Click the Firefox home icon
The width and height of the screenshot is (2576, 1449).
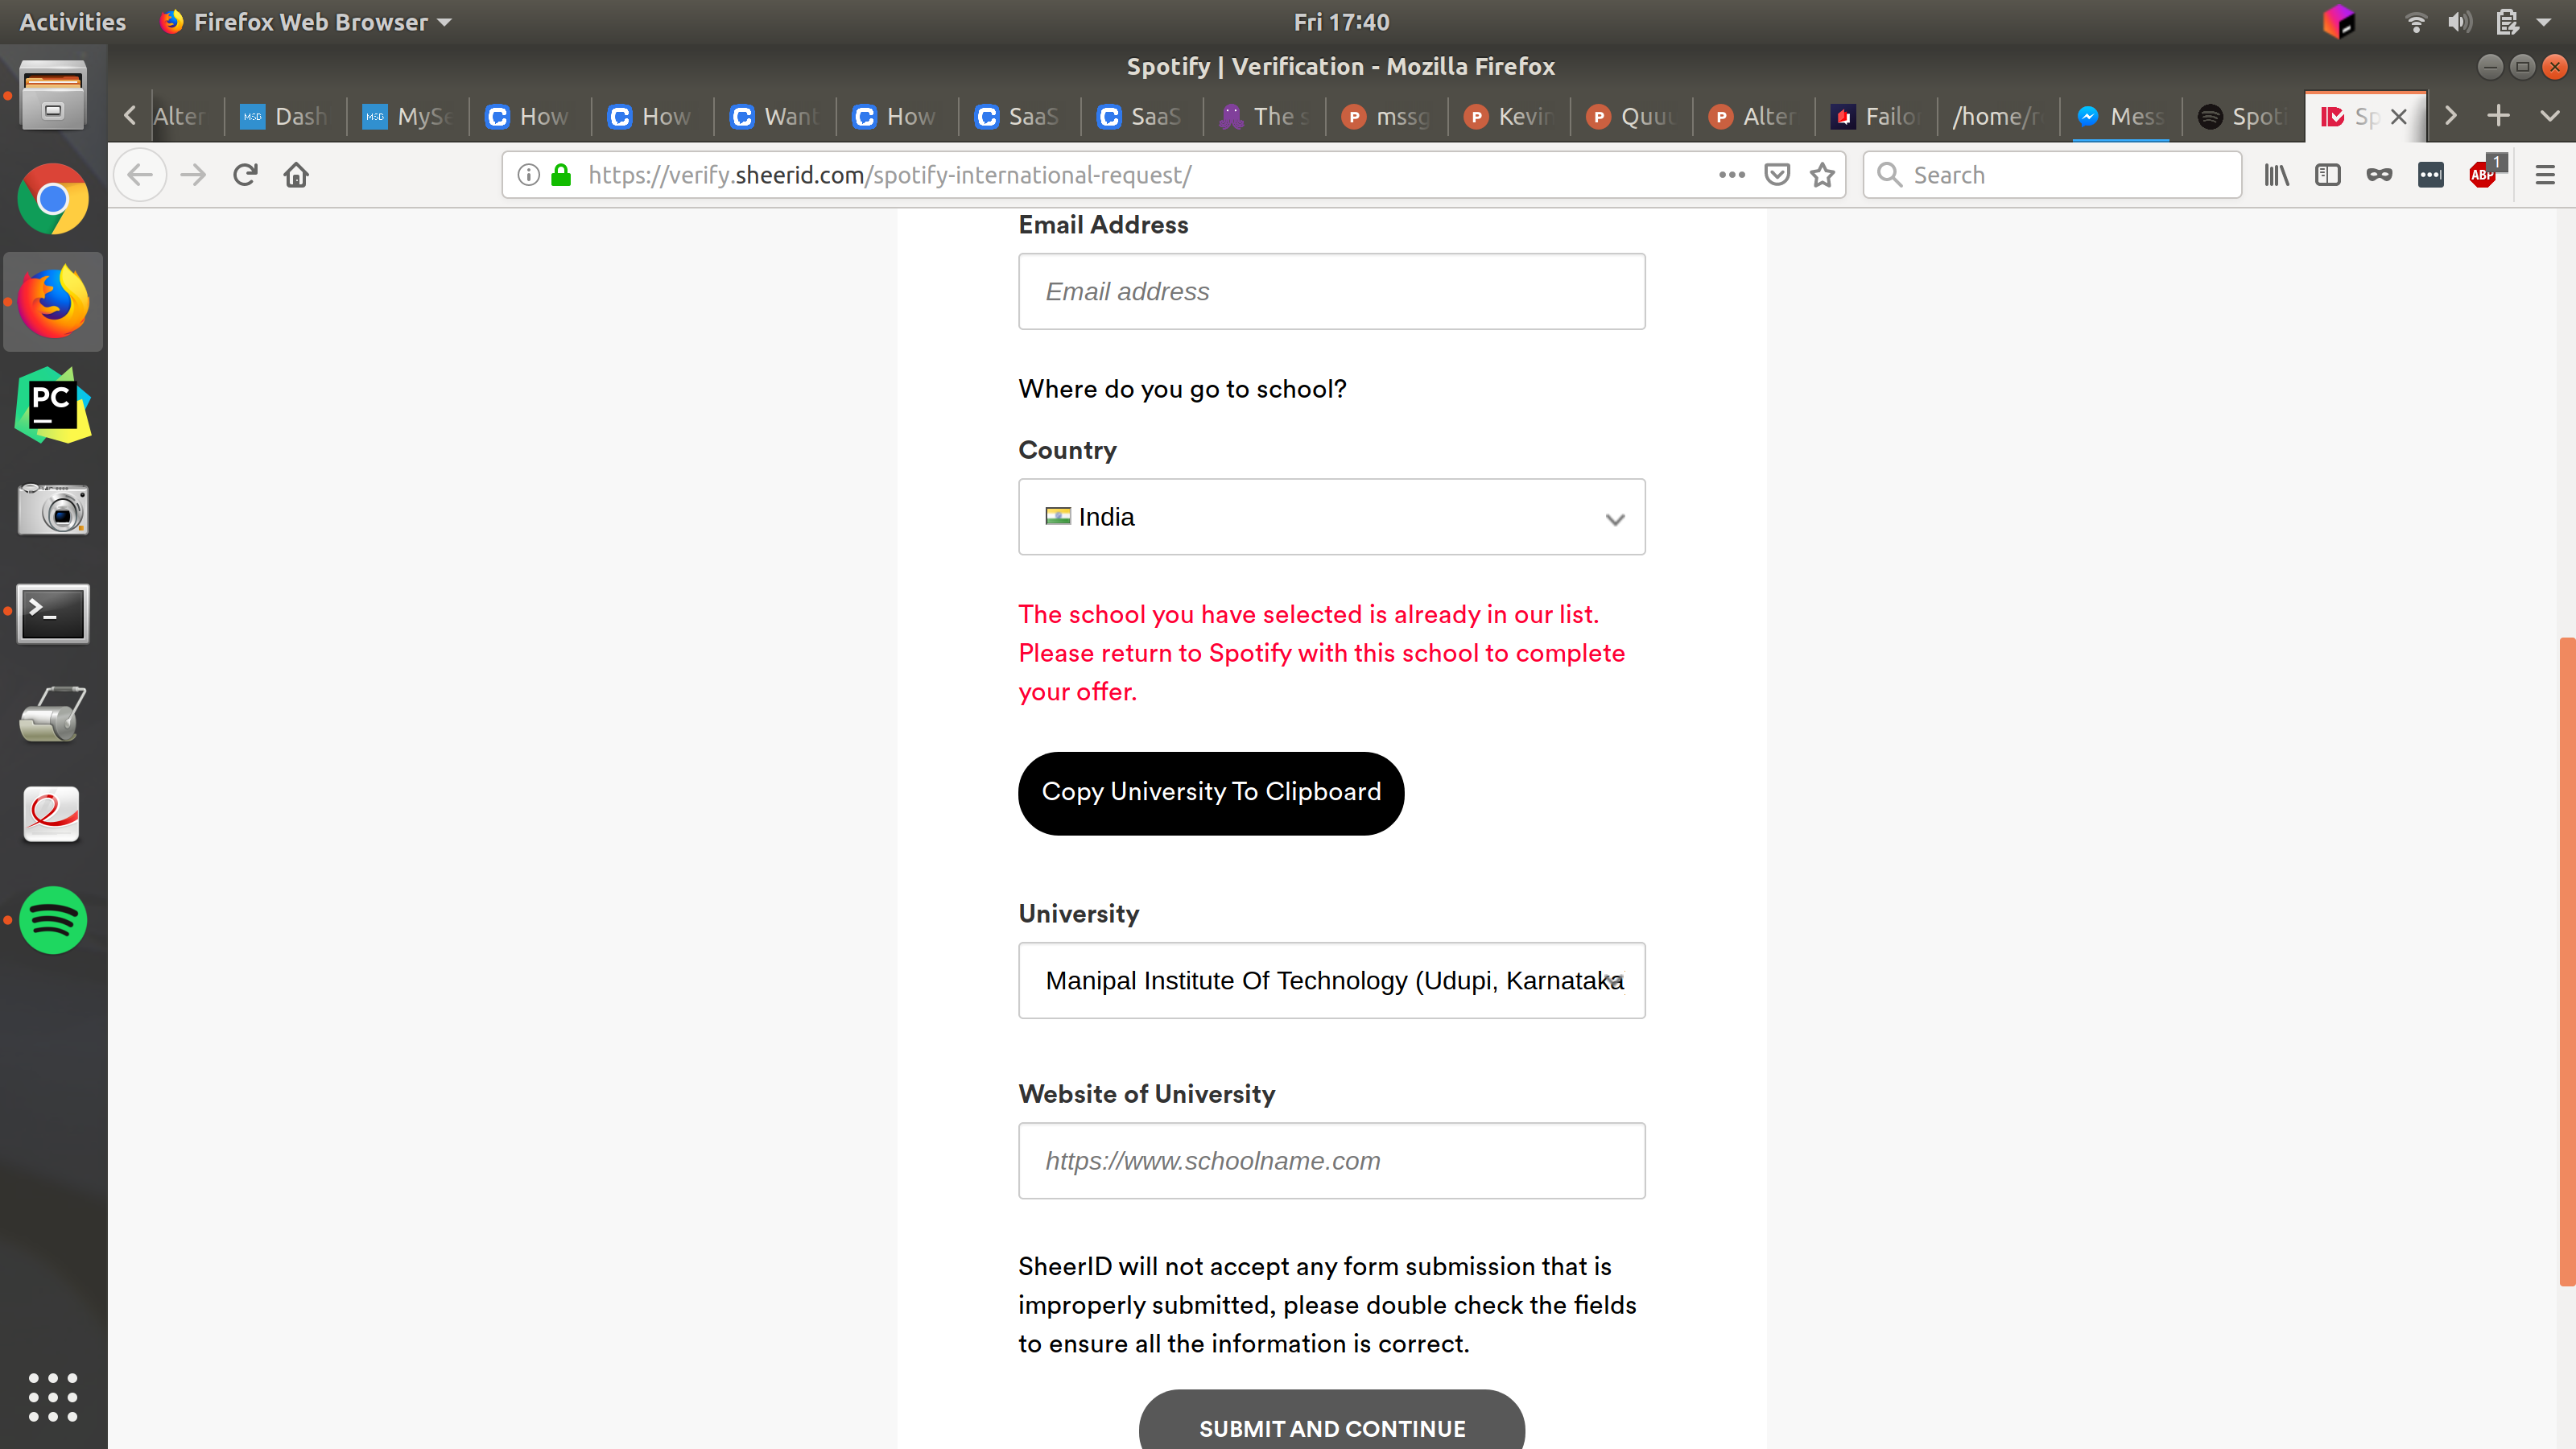(296, 175)
